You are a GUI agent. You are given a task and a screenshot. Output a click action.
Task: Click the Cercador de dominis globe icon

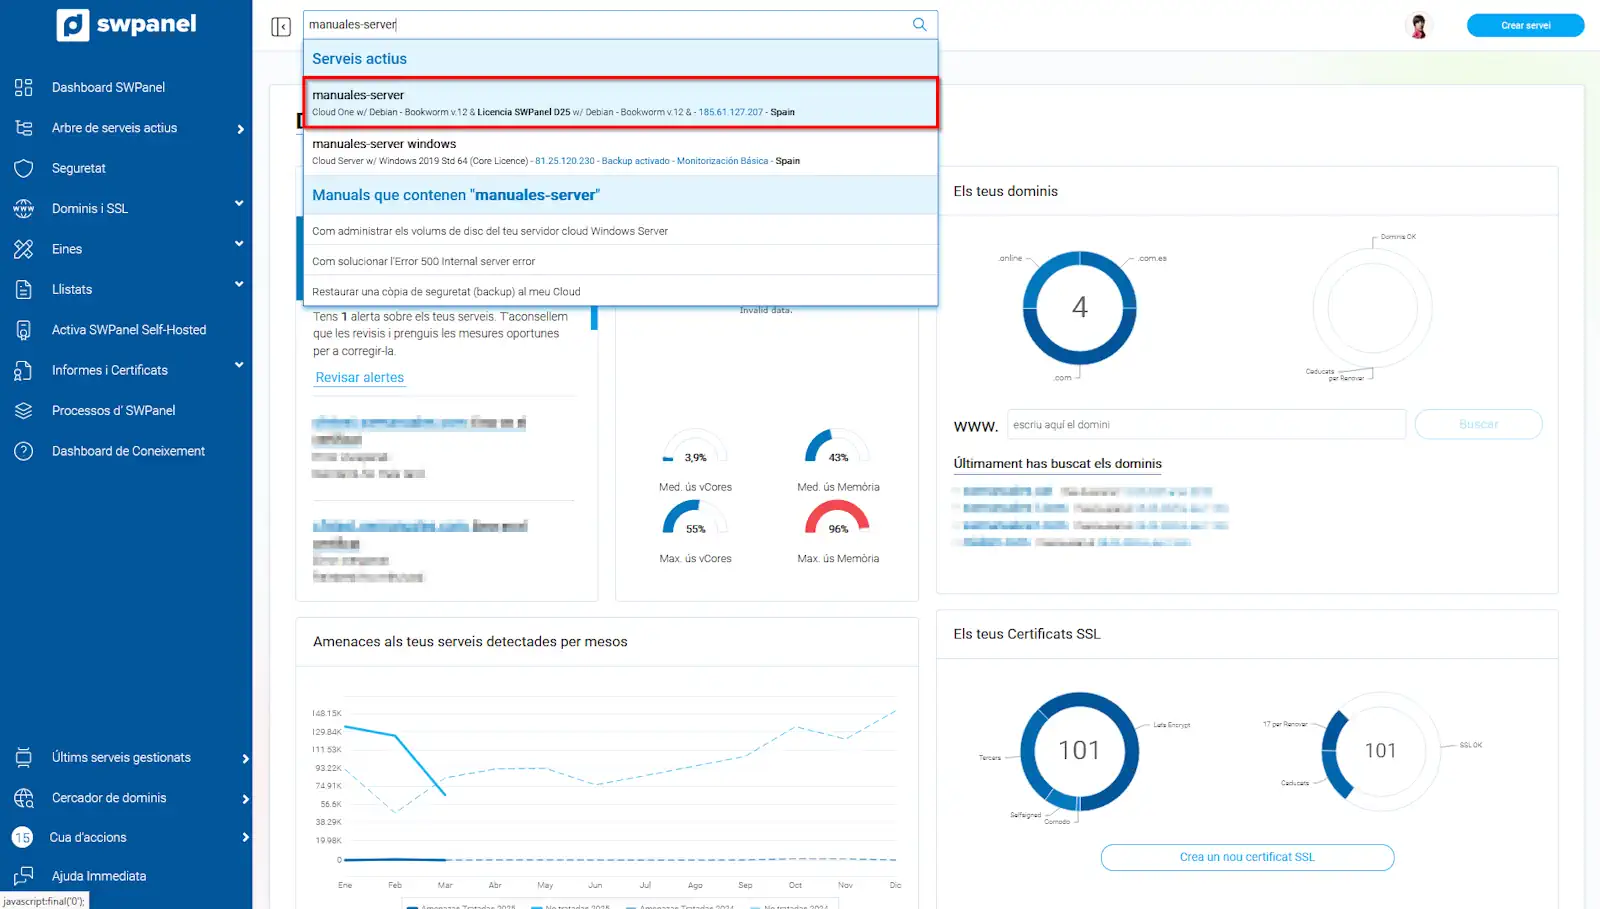pyautogui.click(x=24, y=798)
